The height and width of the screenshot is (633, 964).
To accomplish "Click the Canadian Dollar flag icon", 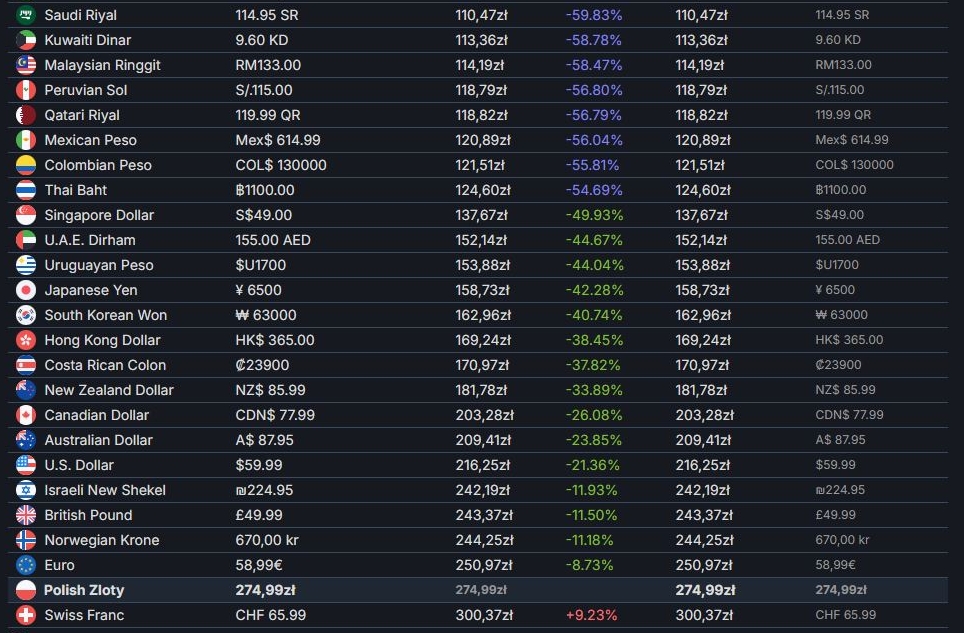I will (x=26, y=415).
